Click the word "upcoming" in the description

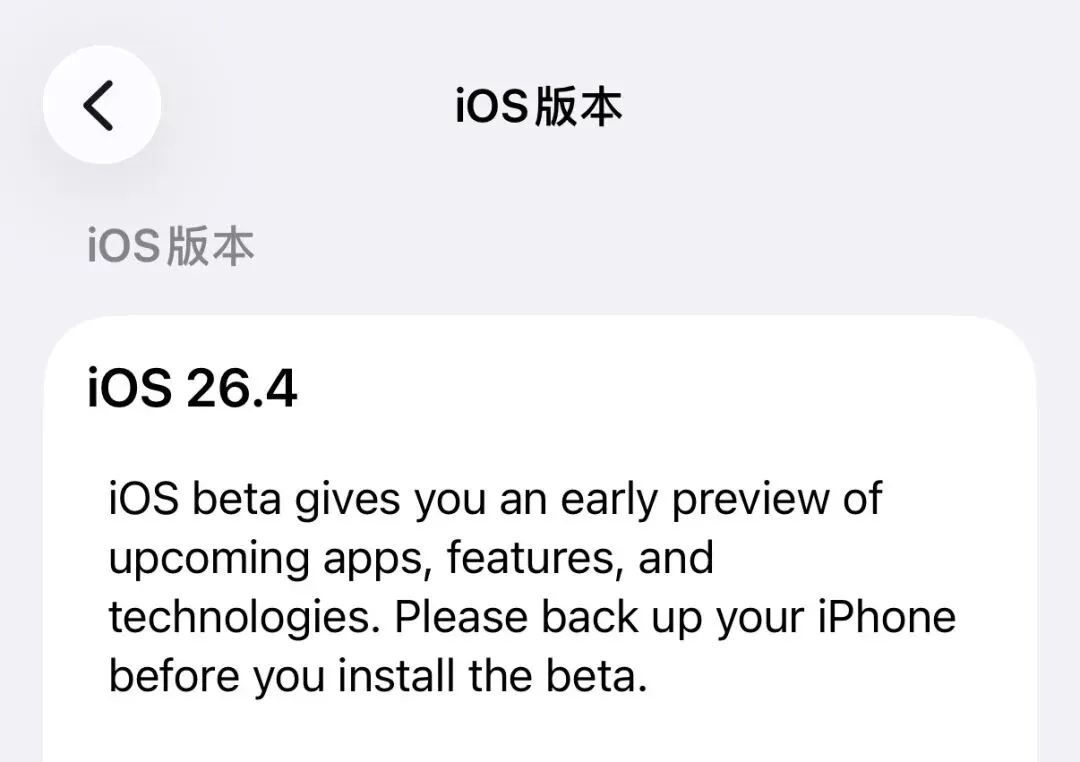(209, 560)
